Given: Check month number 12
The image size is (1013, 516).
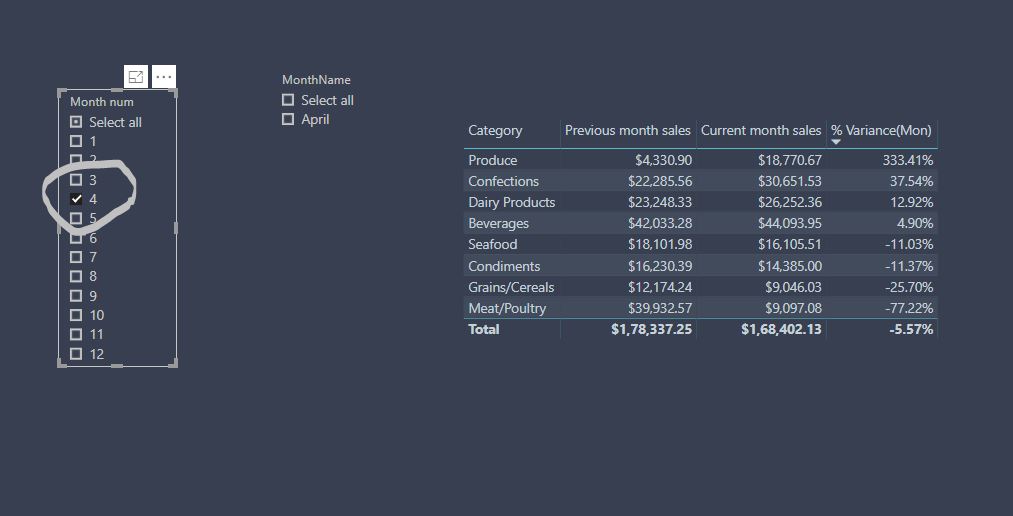Looking at the screenshot, I should pyautogui.click(x=76, y=354).
